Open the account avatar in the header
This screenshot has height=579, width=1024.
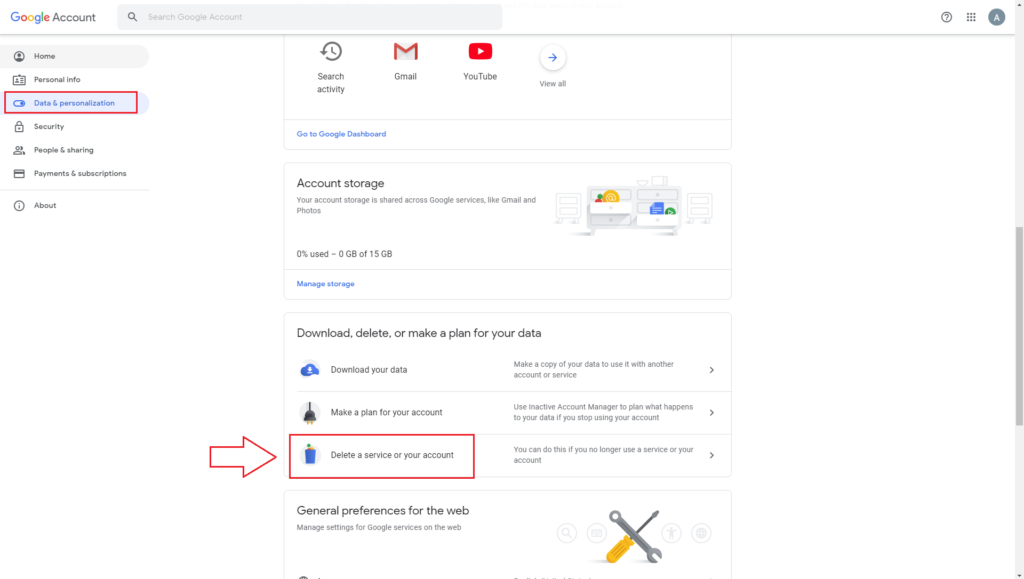click(x=996, y=17)
